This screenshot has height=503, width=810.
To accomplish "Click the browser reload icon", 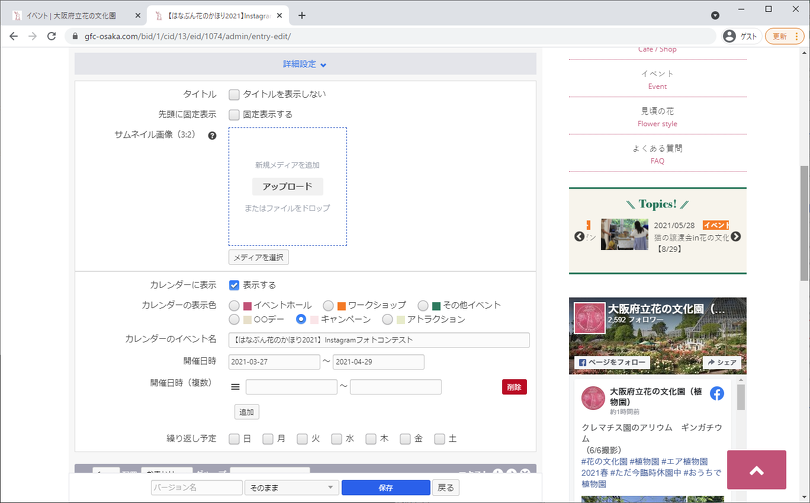I will point(52,36).
